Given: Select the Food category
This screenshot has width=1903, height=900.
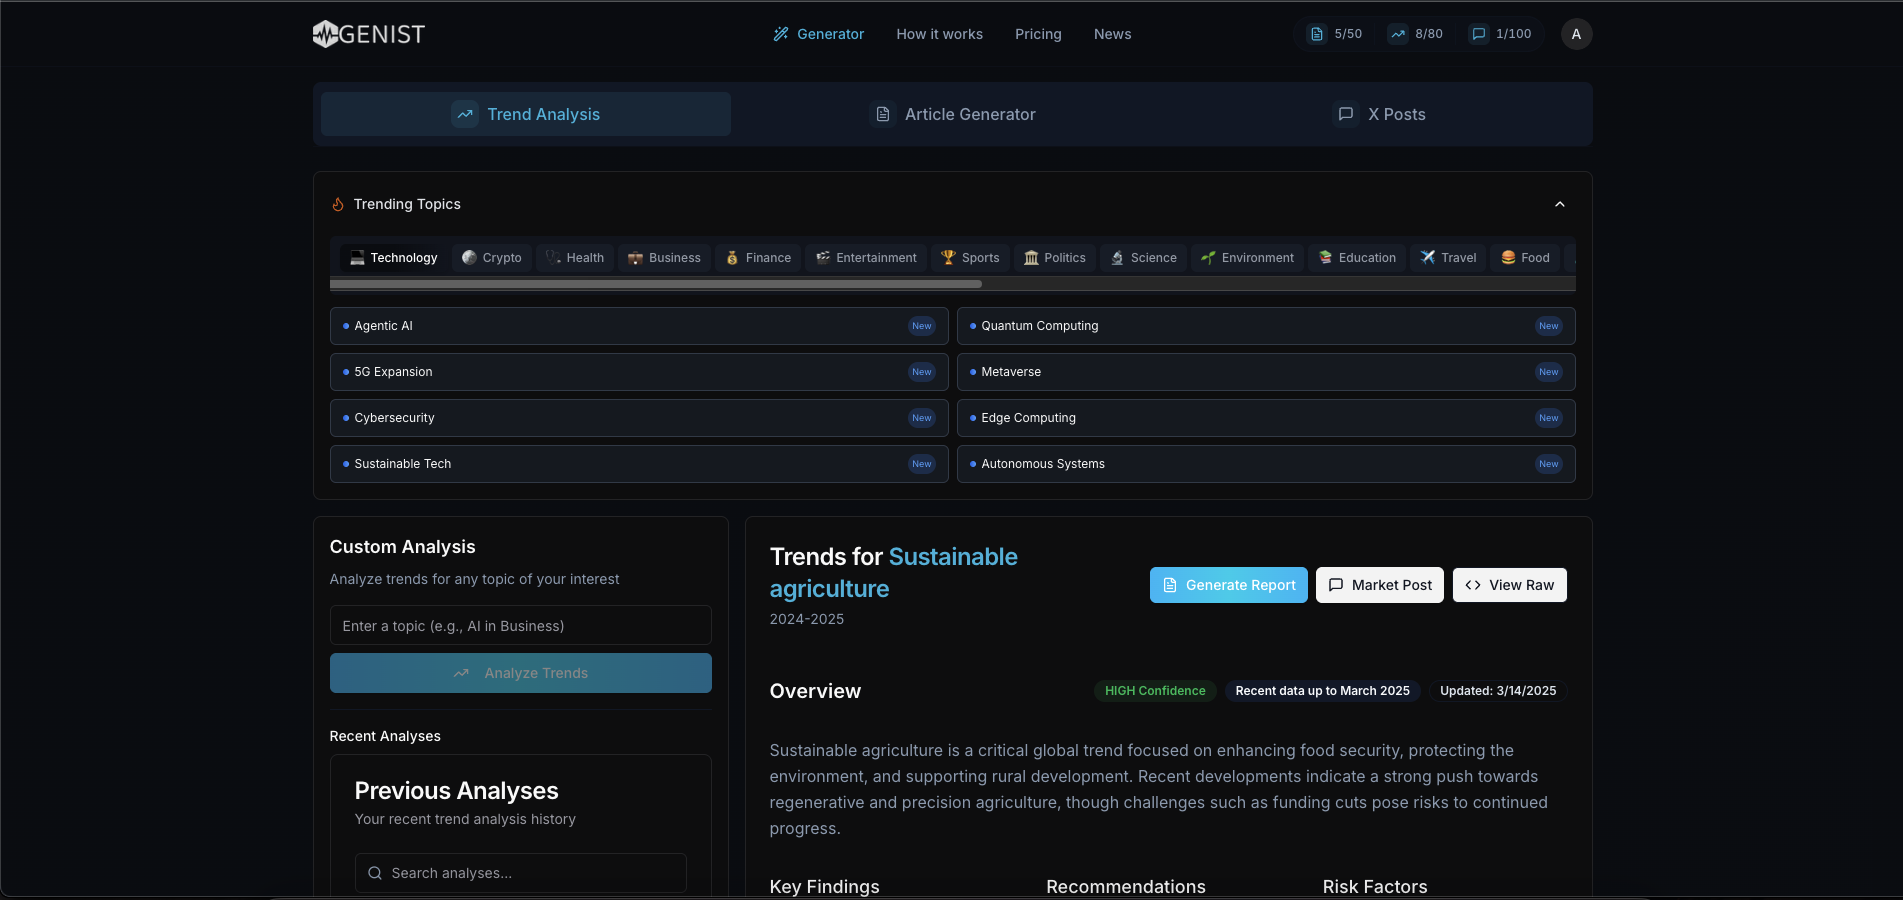Looking at the screenshot, I should coord(1525,258).
